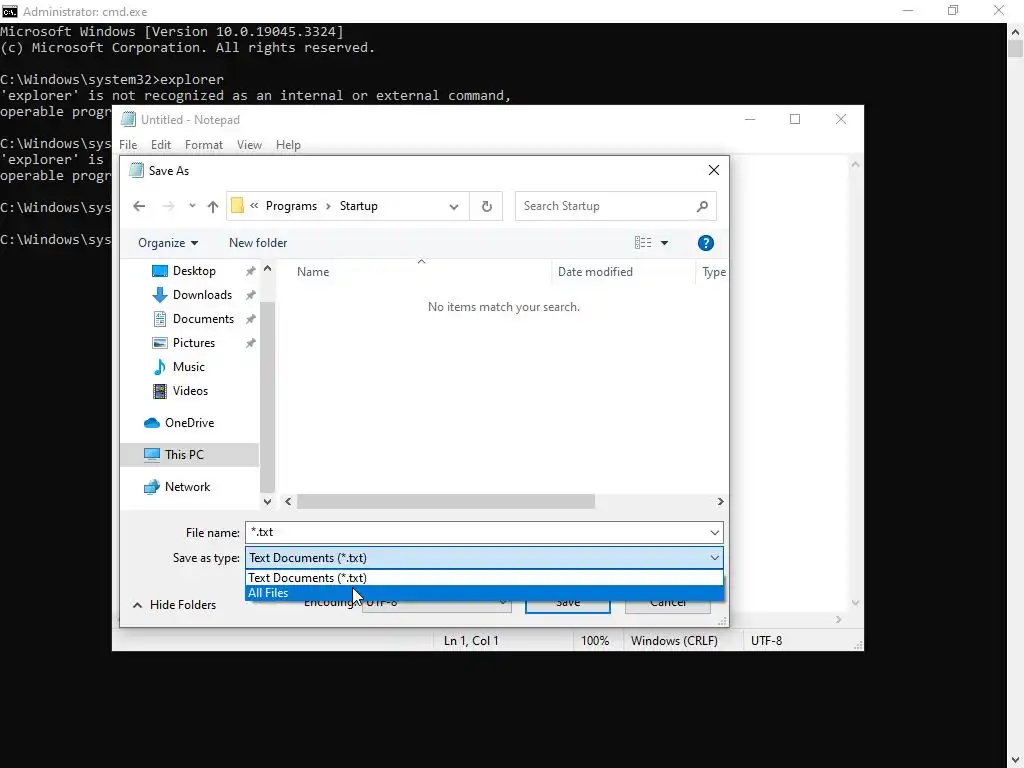Viewport: 1024px width, 768px height.
Task: Choose All Files from the type list
Action: (x=484, y=593)
